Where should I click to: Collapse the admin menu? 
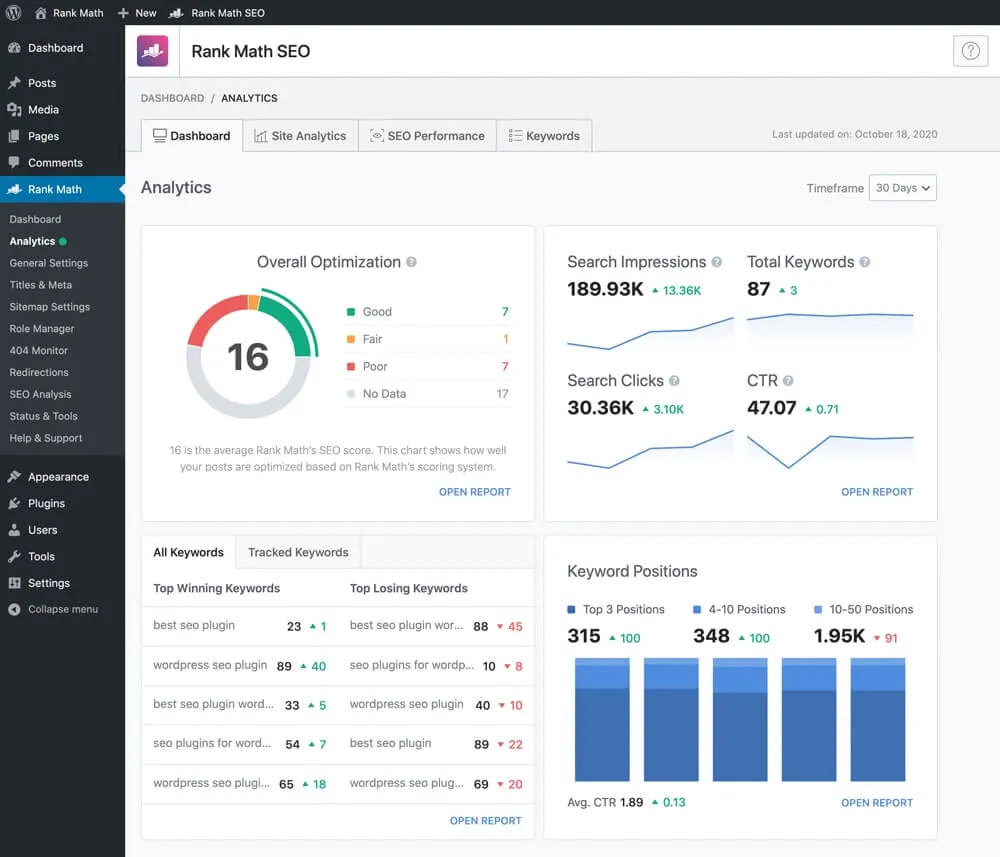(56, 609)
